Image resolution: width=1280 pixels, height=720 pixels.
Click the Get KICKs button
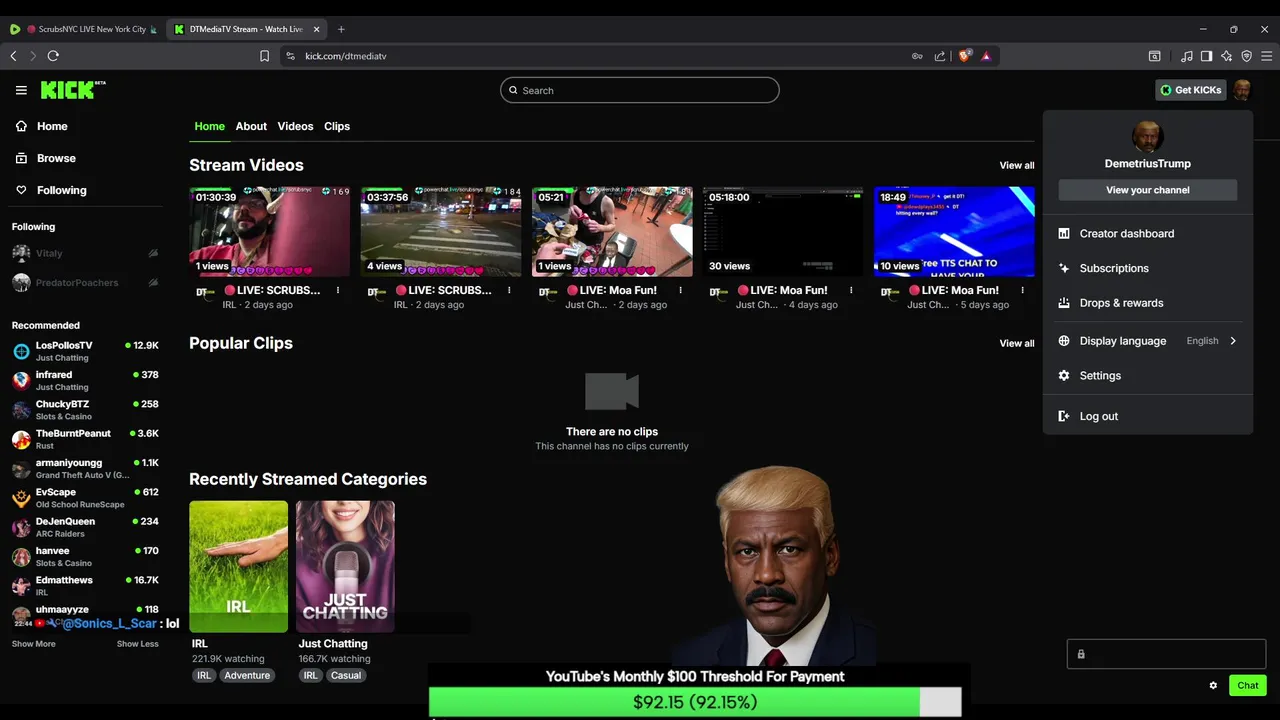click(1190, 90)
